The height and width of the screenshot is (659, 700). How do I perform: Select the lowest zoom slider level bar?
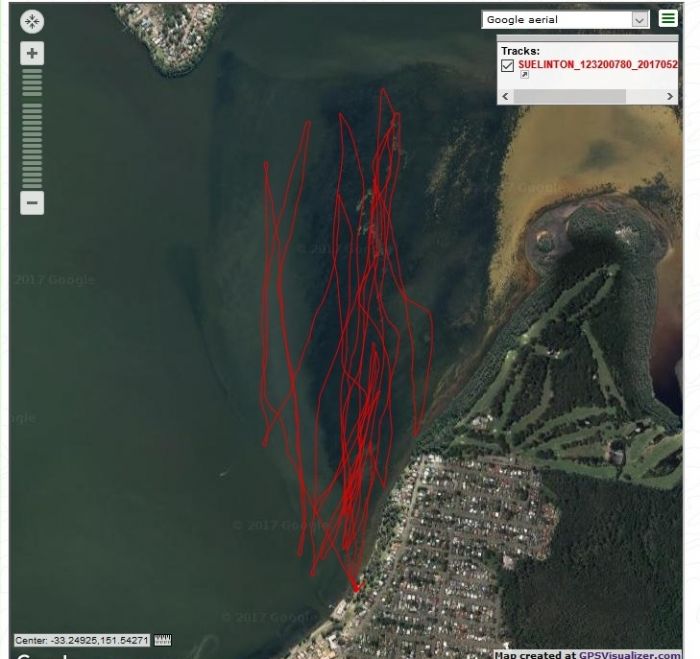click(x=32, y=184)
